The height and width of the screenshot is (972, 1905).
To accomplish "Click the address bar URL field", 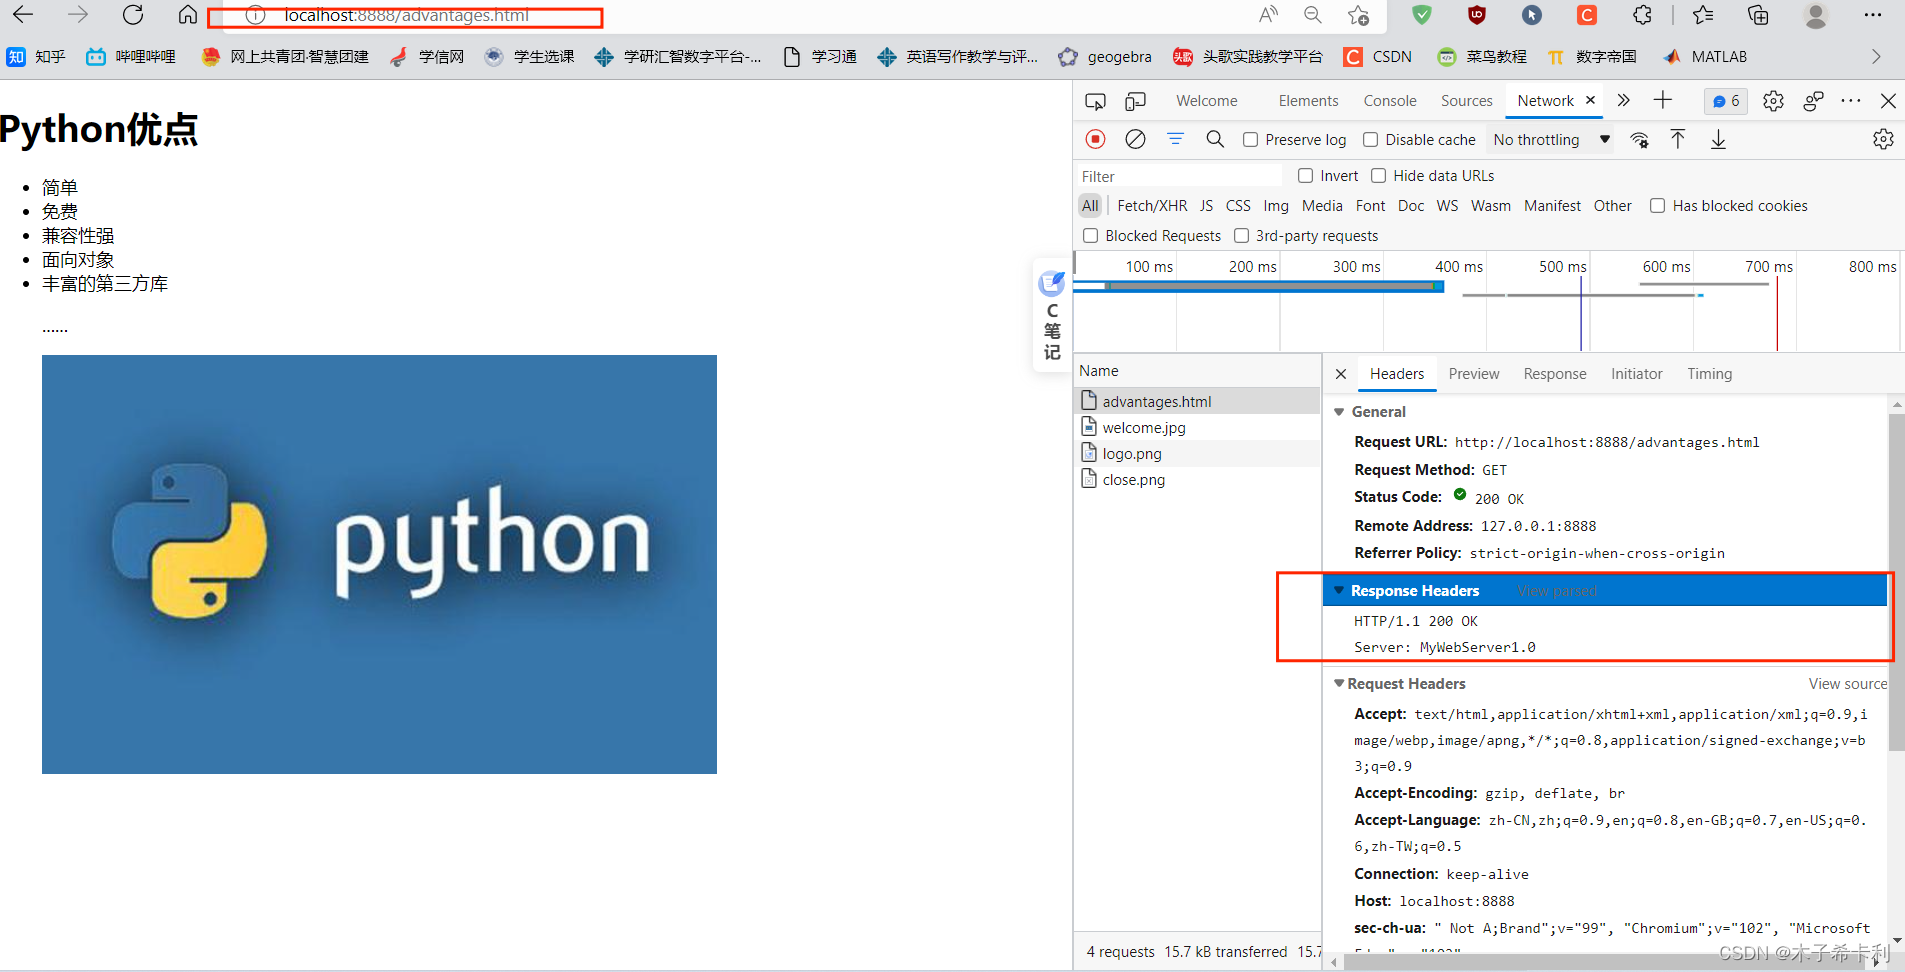I will (x=406, y=16).
